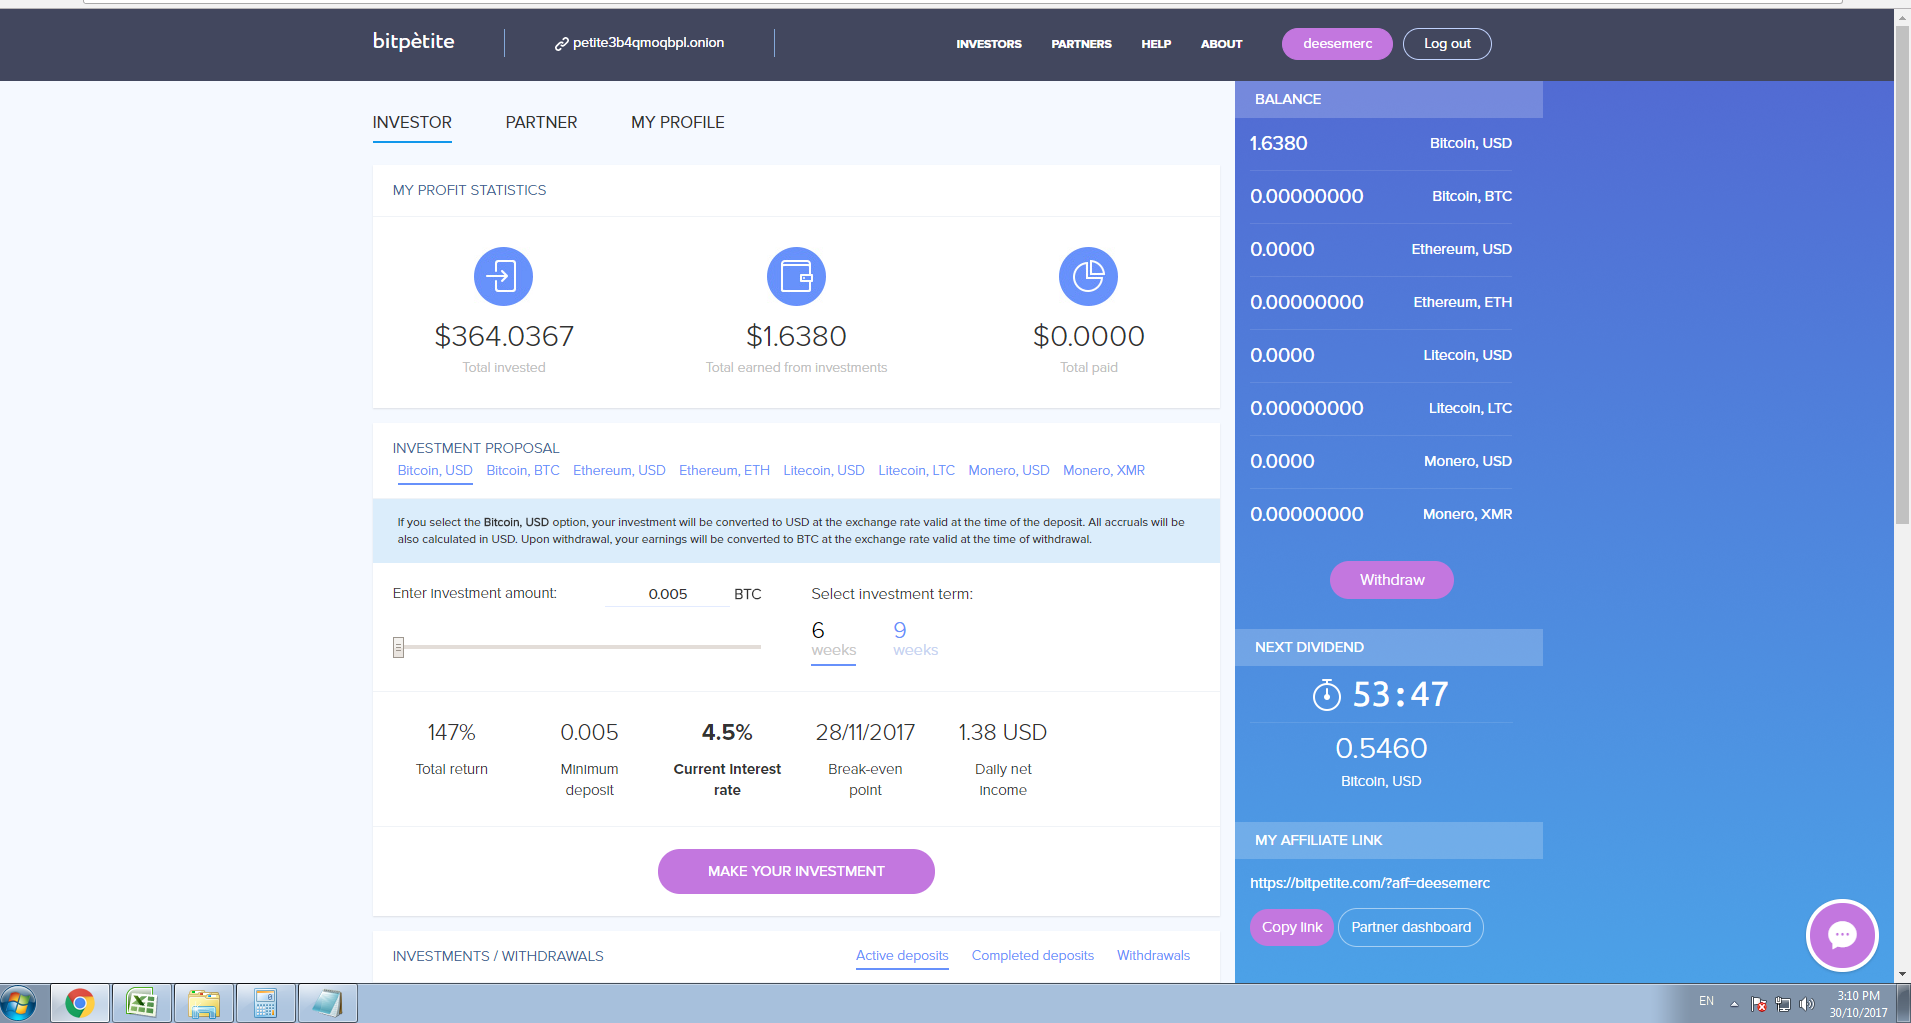Click the 4.5% Current interest rate value

727,733
